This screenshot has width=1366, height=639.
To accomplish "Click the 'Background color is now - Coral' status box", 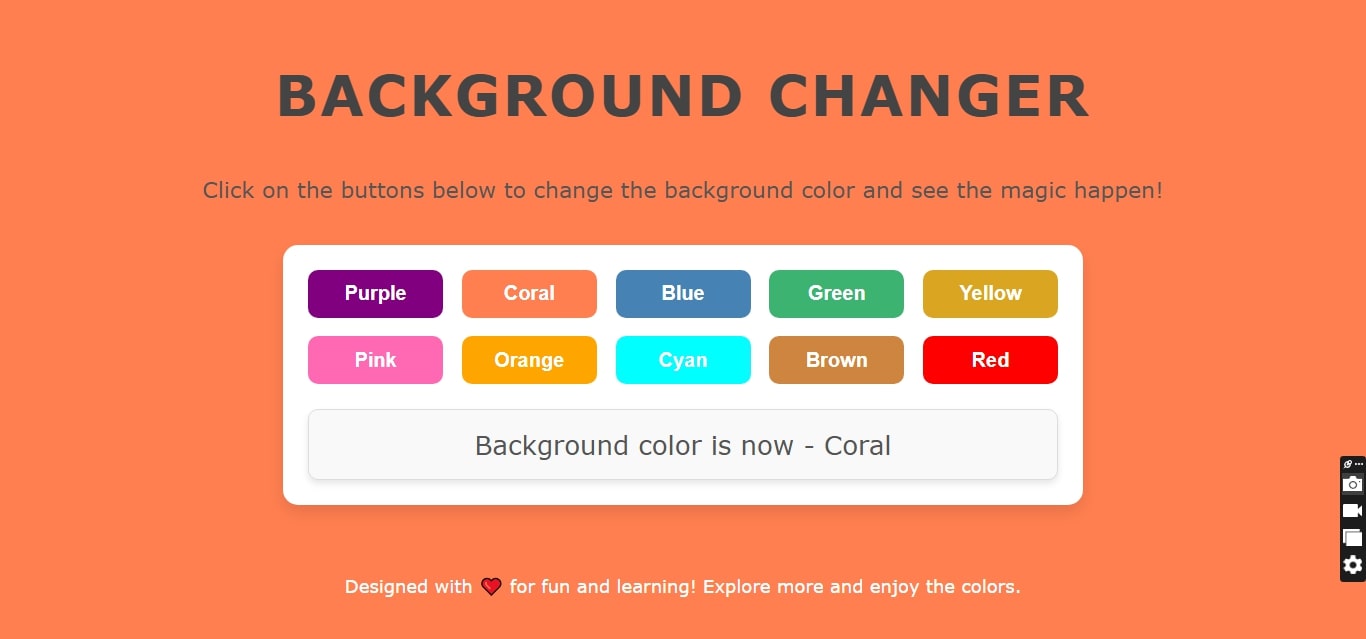I will (x=683, y=445).
